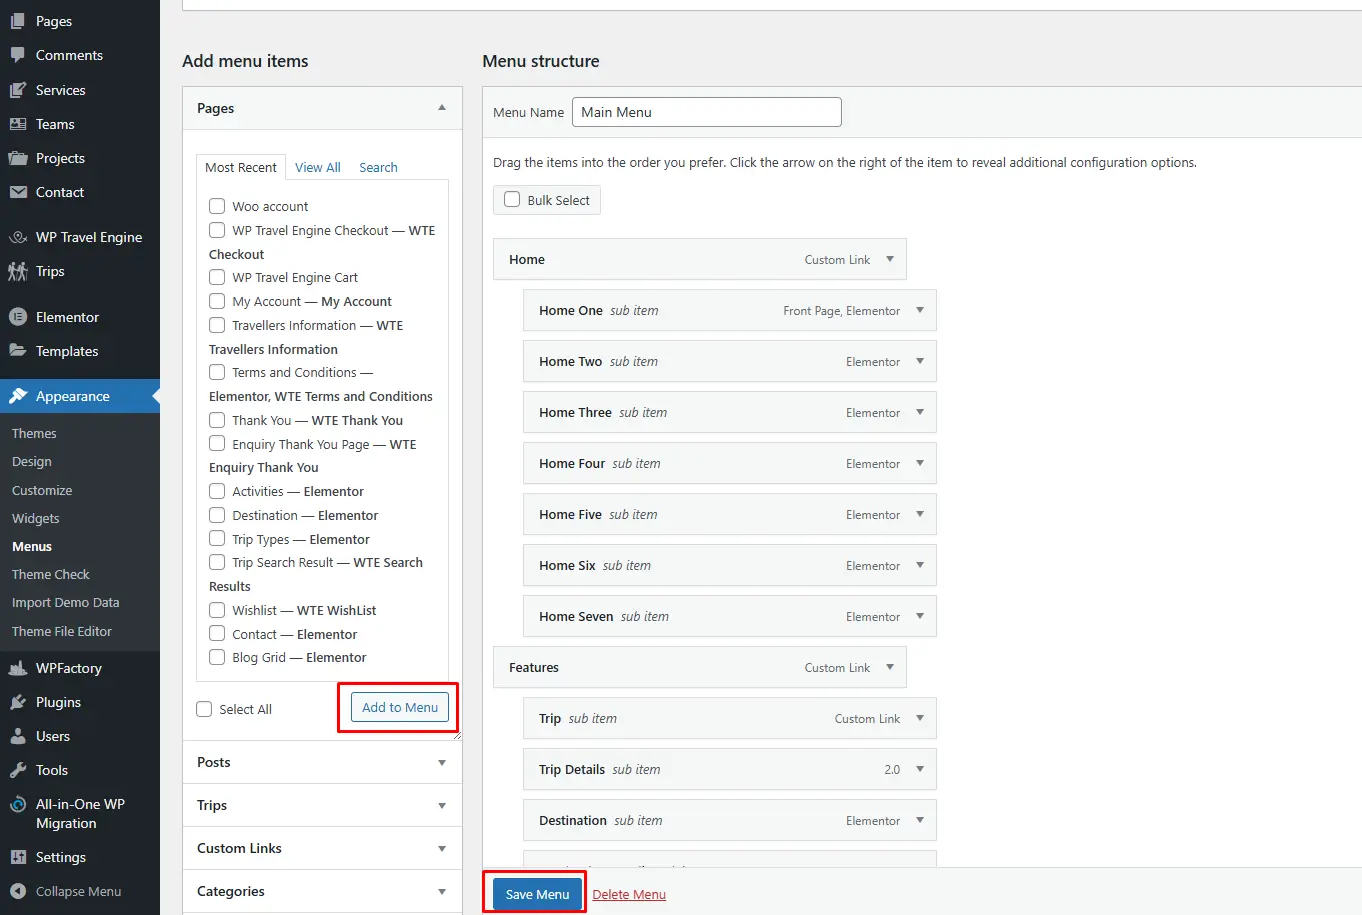Click the Save Menu button

click(537, 894)
